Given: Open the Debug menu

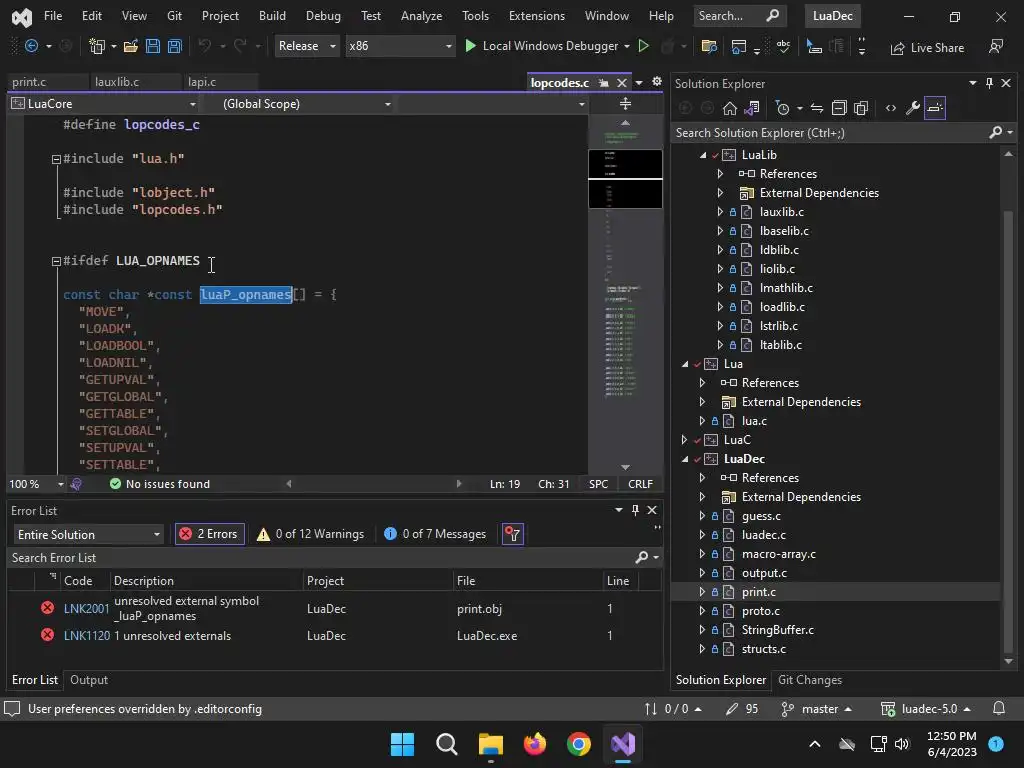Looking at the screenshot, I should [x=323, y=16].
